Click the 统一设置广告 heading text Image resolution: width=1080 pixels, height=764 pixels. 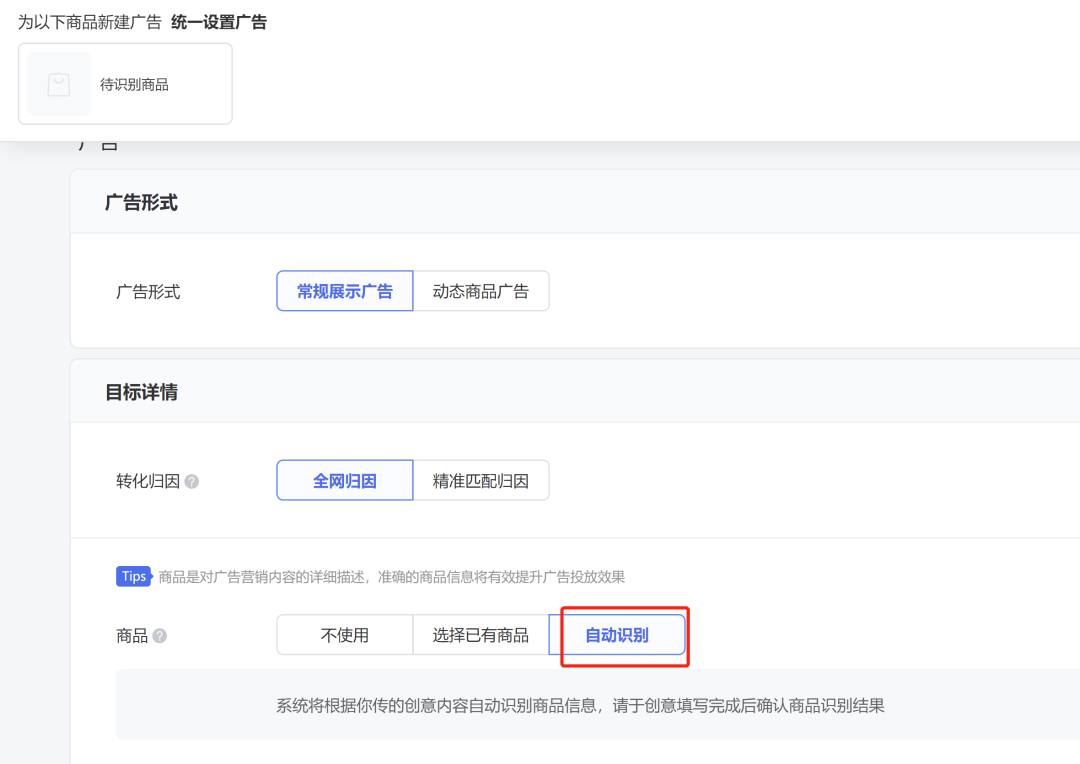click(x=219, y=22)
